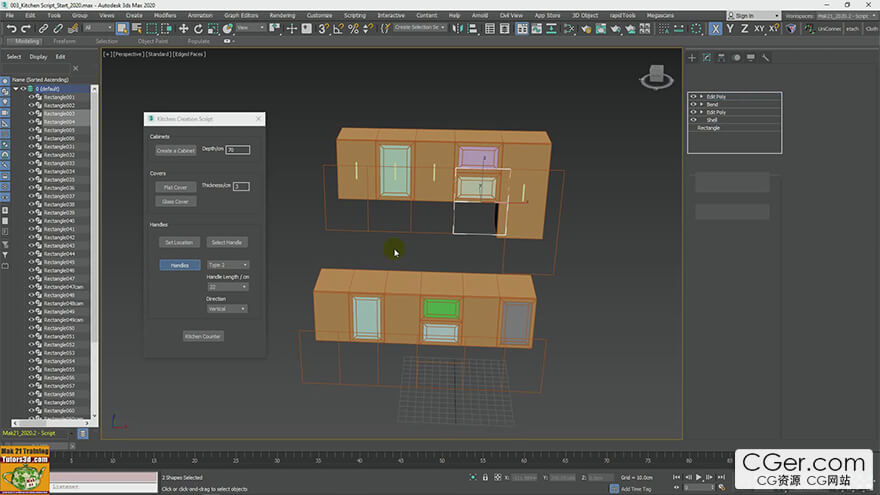
Task: Click the Kitchen Counter button
Action: (203, 336)
